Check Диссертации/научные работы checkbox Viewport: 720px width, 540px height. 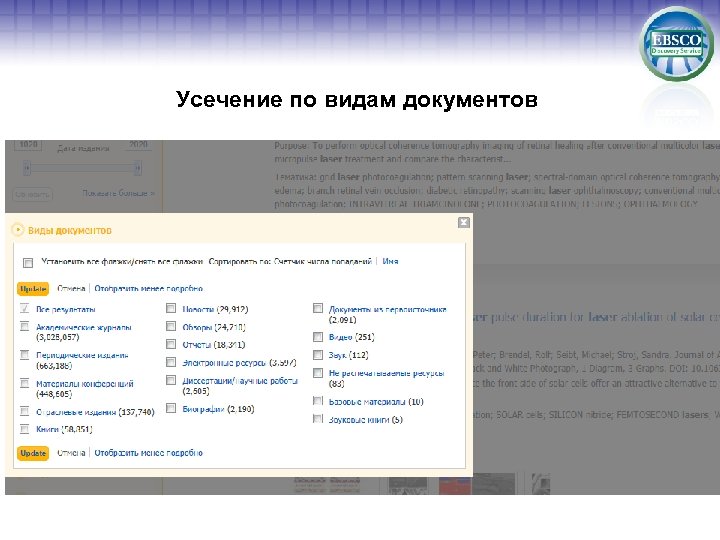[x=171, y=380]
